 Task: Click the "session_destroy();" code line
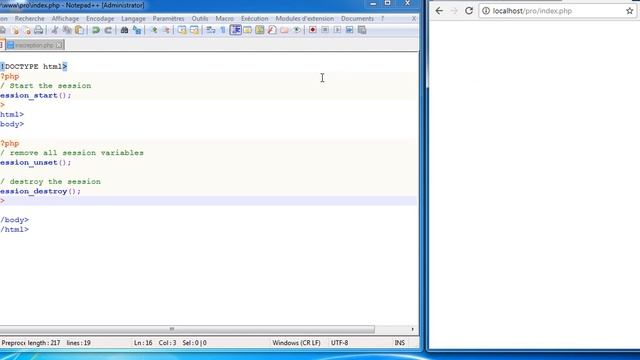point(40,191)
